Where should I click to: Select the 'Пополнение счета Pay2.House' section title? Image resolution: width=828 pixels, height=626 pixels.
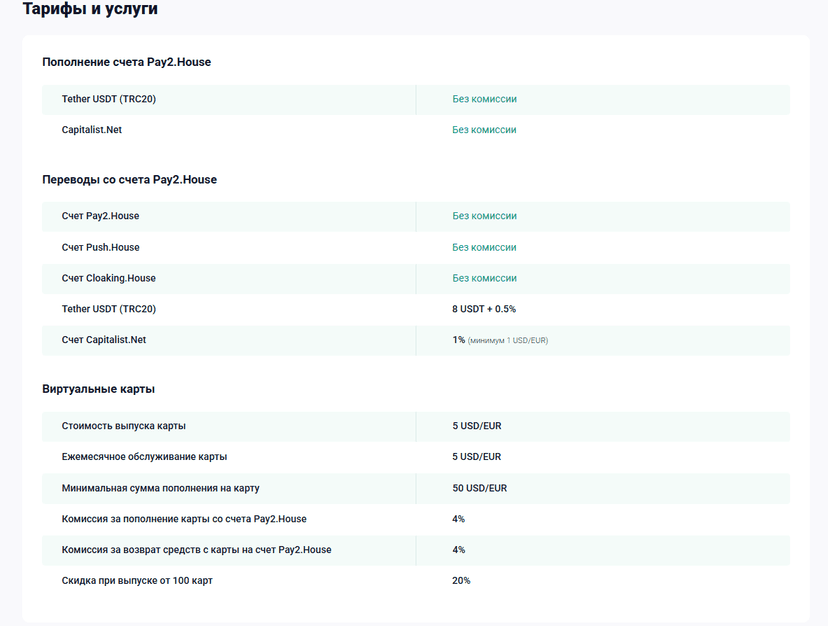point(127,62)
